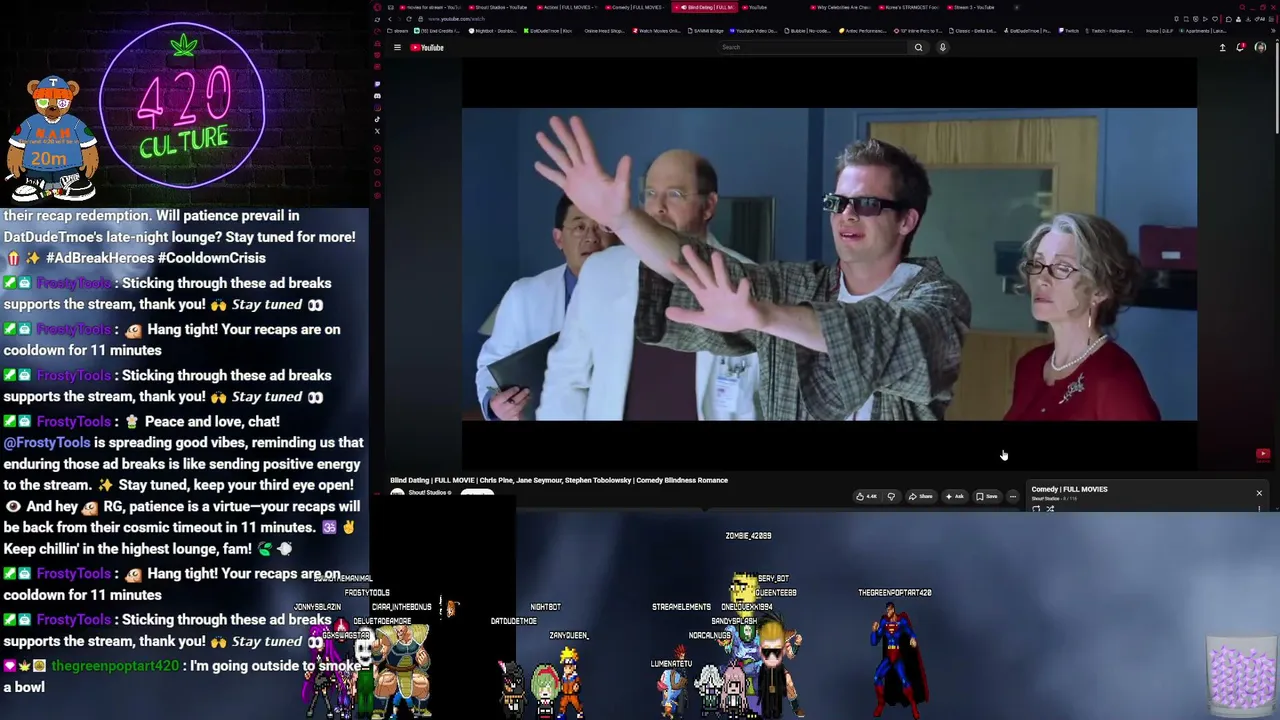Go to the YouTube home logo
Viewport: 1280px width, 720px height.
click(x=427, y=47)
